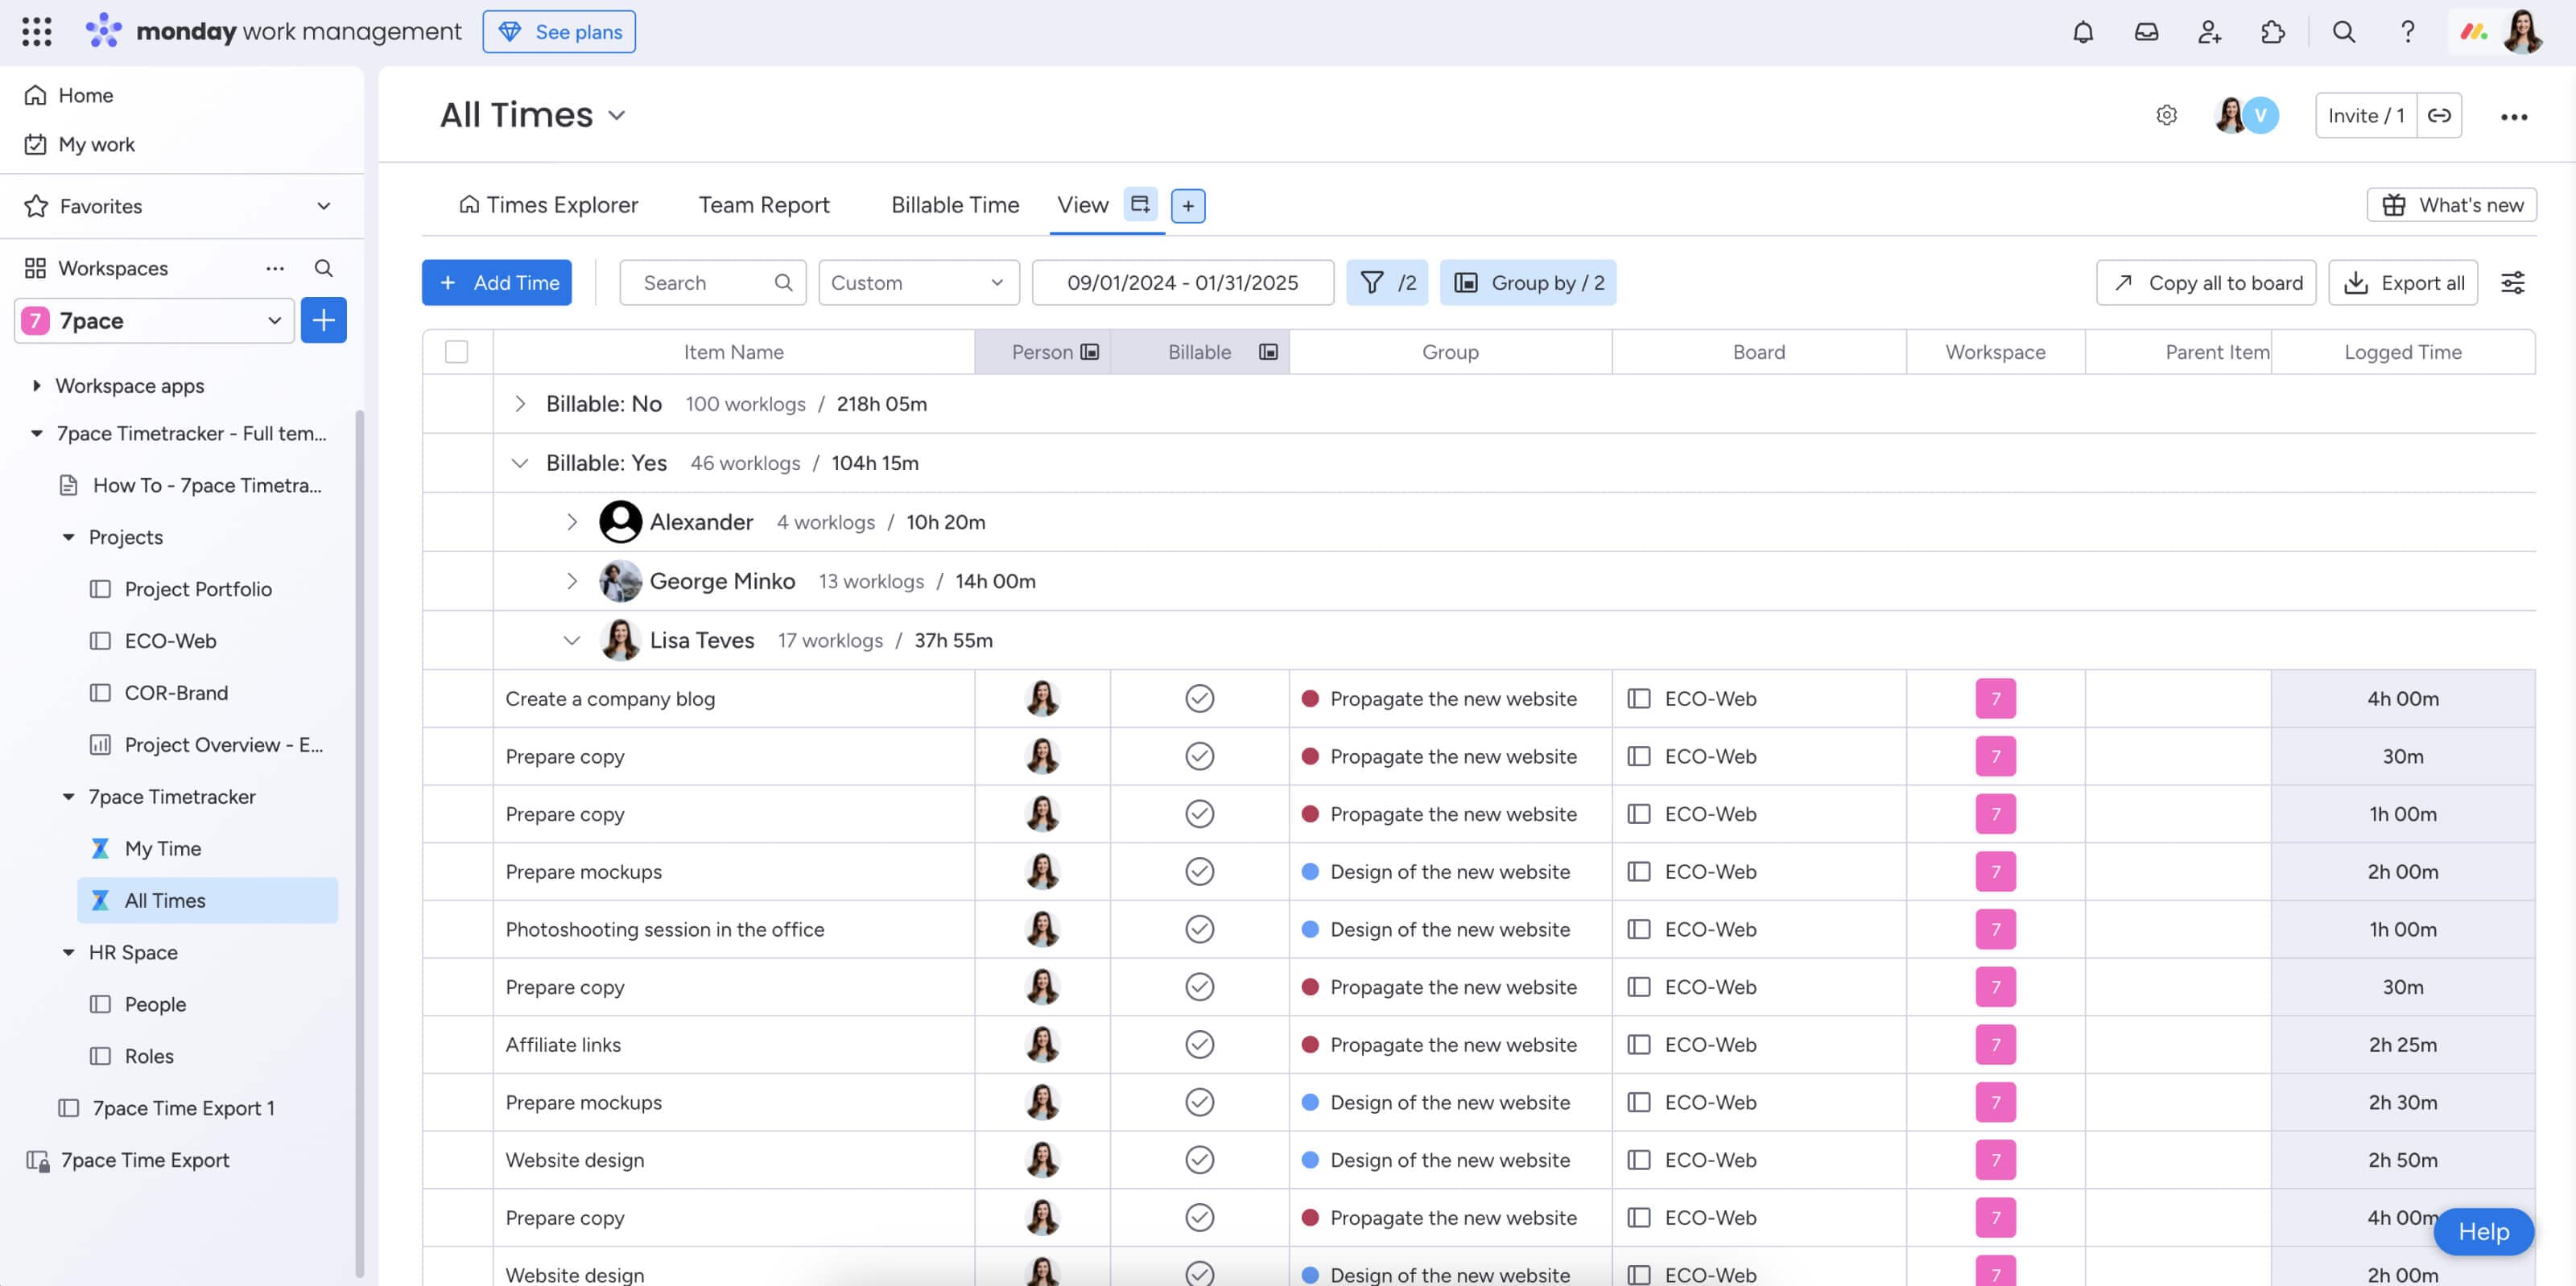The height and width of the screenshot is (1286, 2576).
Task: Open the What's new button
Action: (x=2452, y=205)
